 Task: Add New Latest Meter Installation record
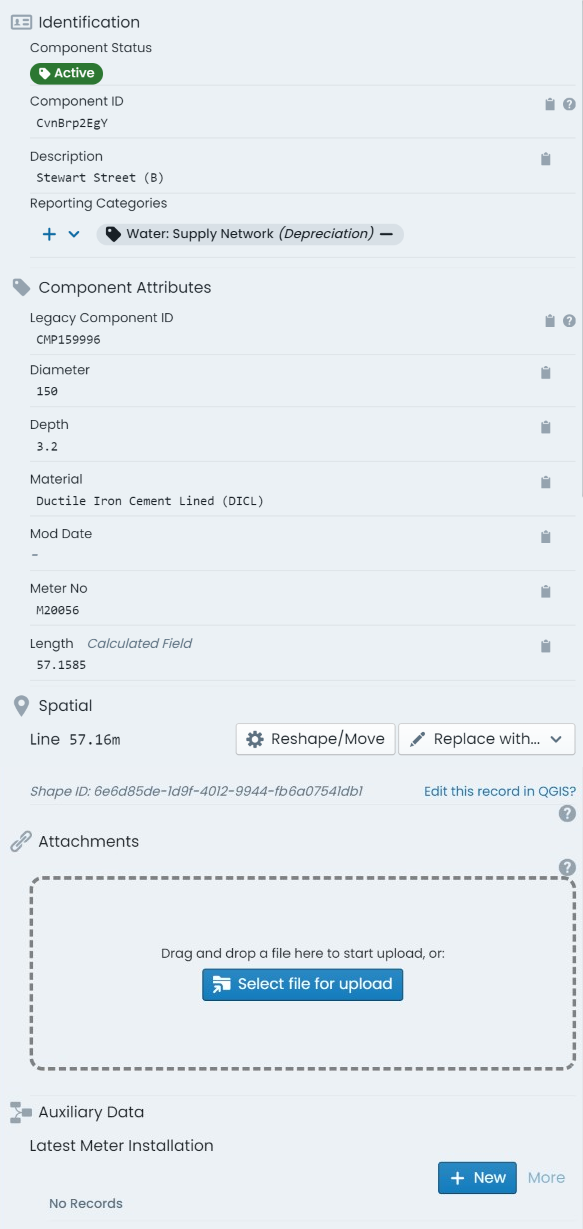[478, 1178]
